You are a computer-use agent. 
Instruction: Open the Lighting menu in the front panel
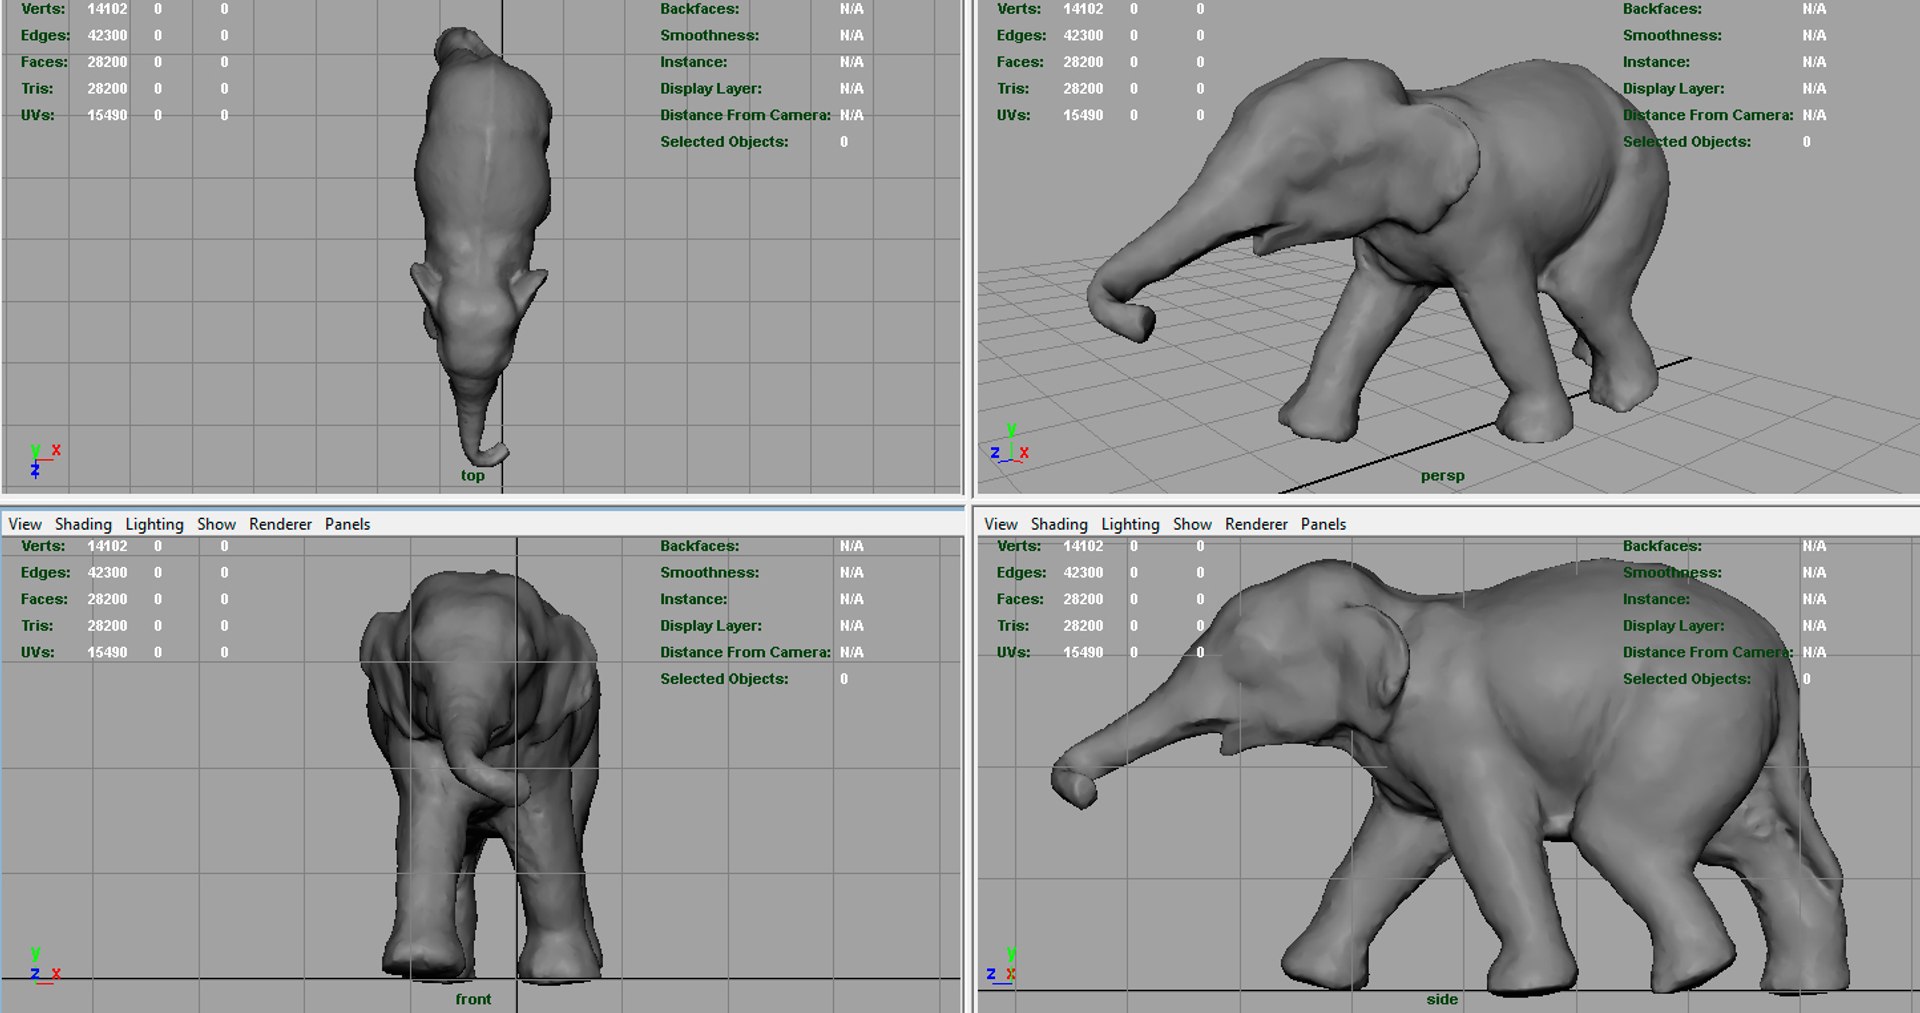click(x=154, y=524)
